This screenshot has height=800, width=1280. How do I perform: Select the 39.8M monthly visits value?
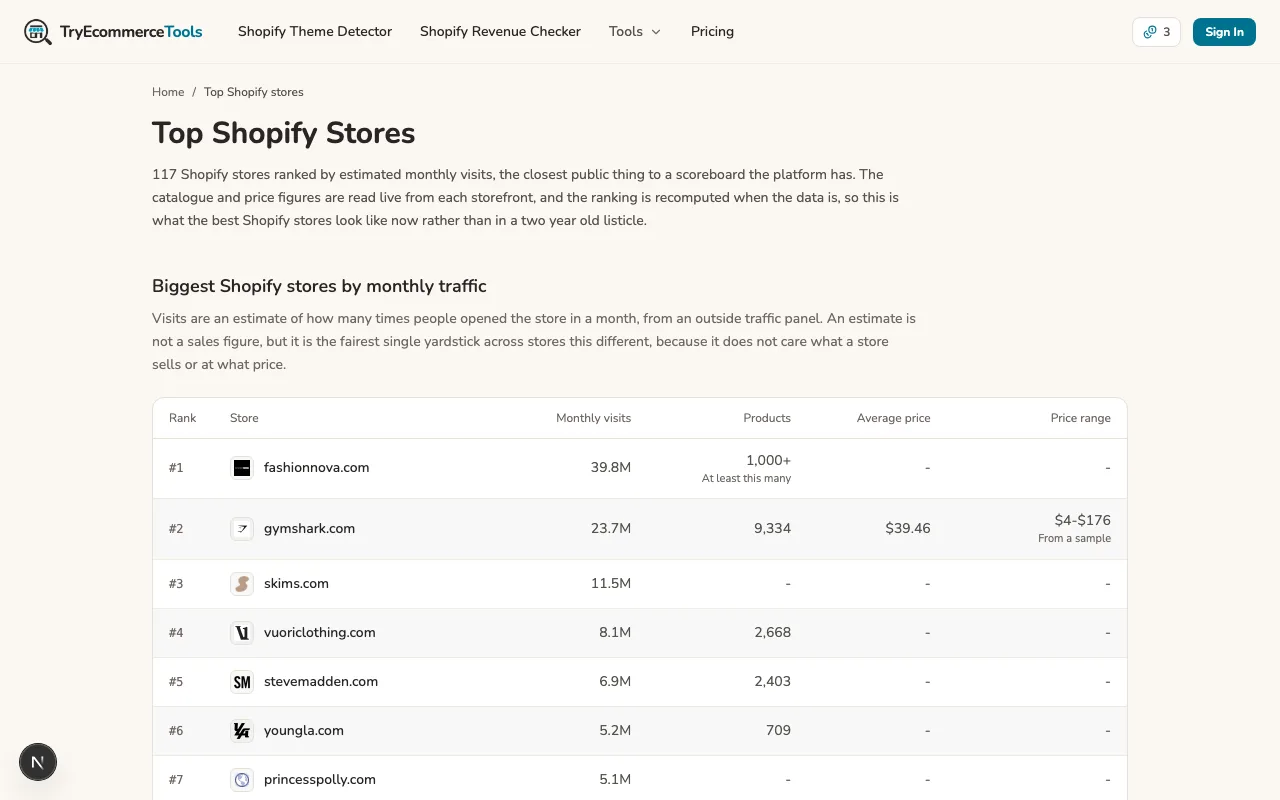(x=610, y=468)
